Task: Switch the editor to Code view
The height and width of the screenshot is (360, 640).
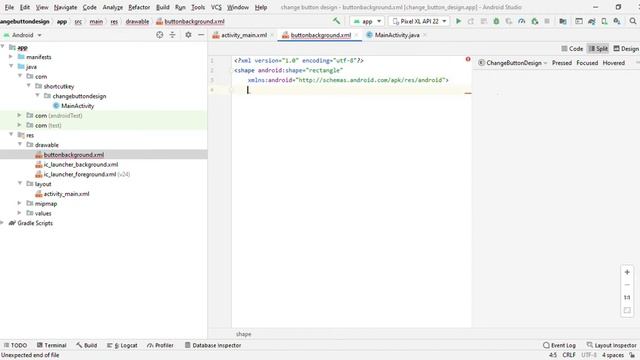Action: click(x=572, y=49)
